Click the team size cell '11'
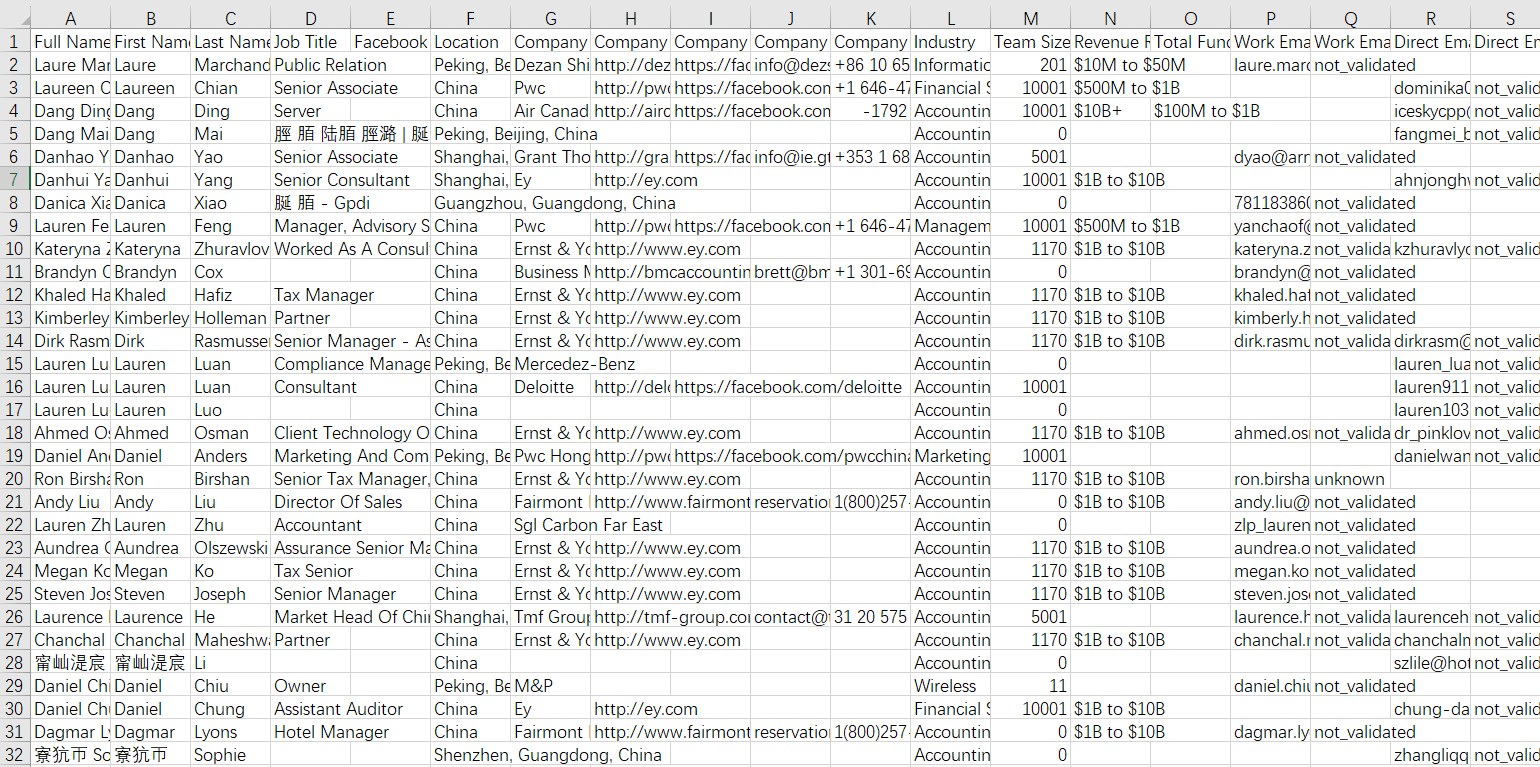This screenshot has height=767, width=1540. click(x=1030, y=686)
